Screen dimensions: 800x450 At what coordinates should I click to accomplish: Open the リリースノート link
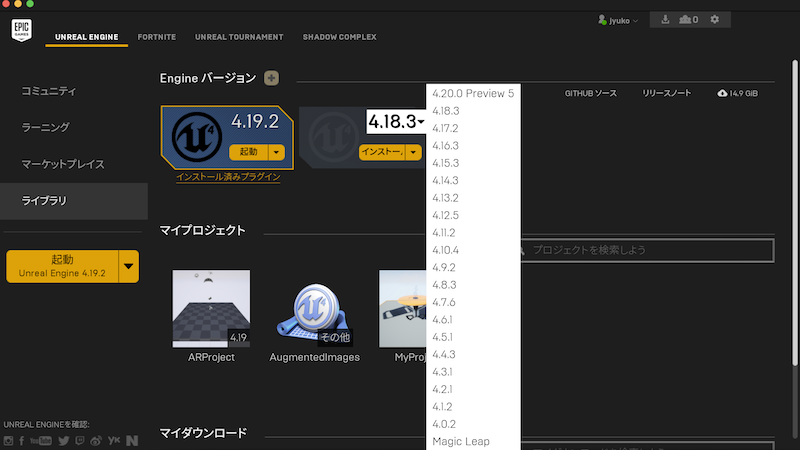[x=666, y=93]
